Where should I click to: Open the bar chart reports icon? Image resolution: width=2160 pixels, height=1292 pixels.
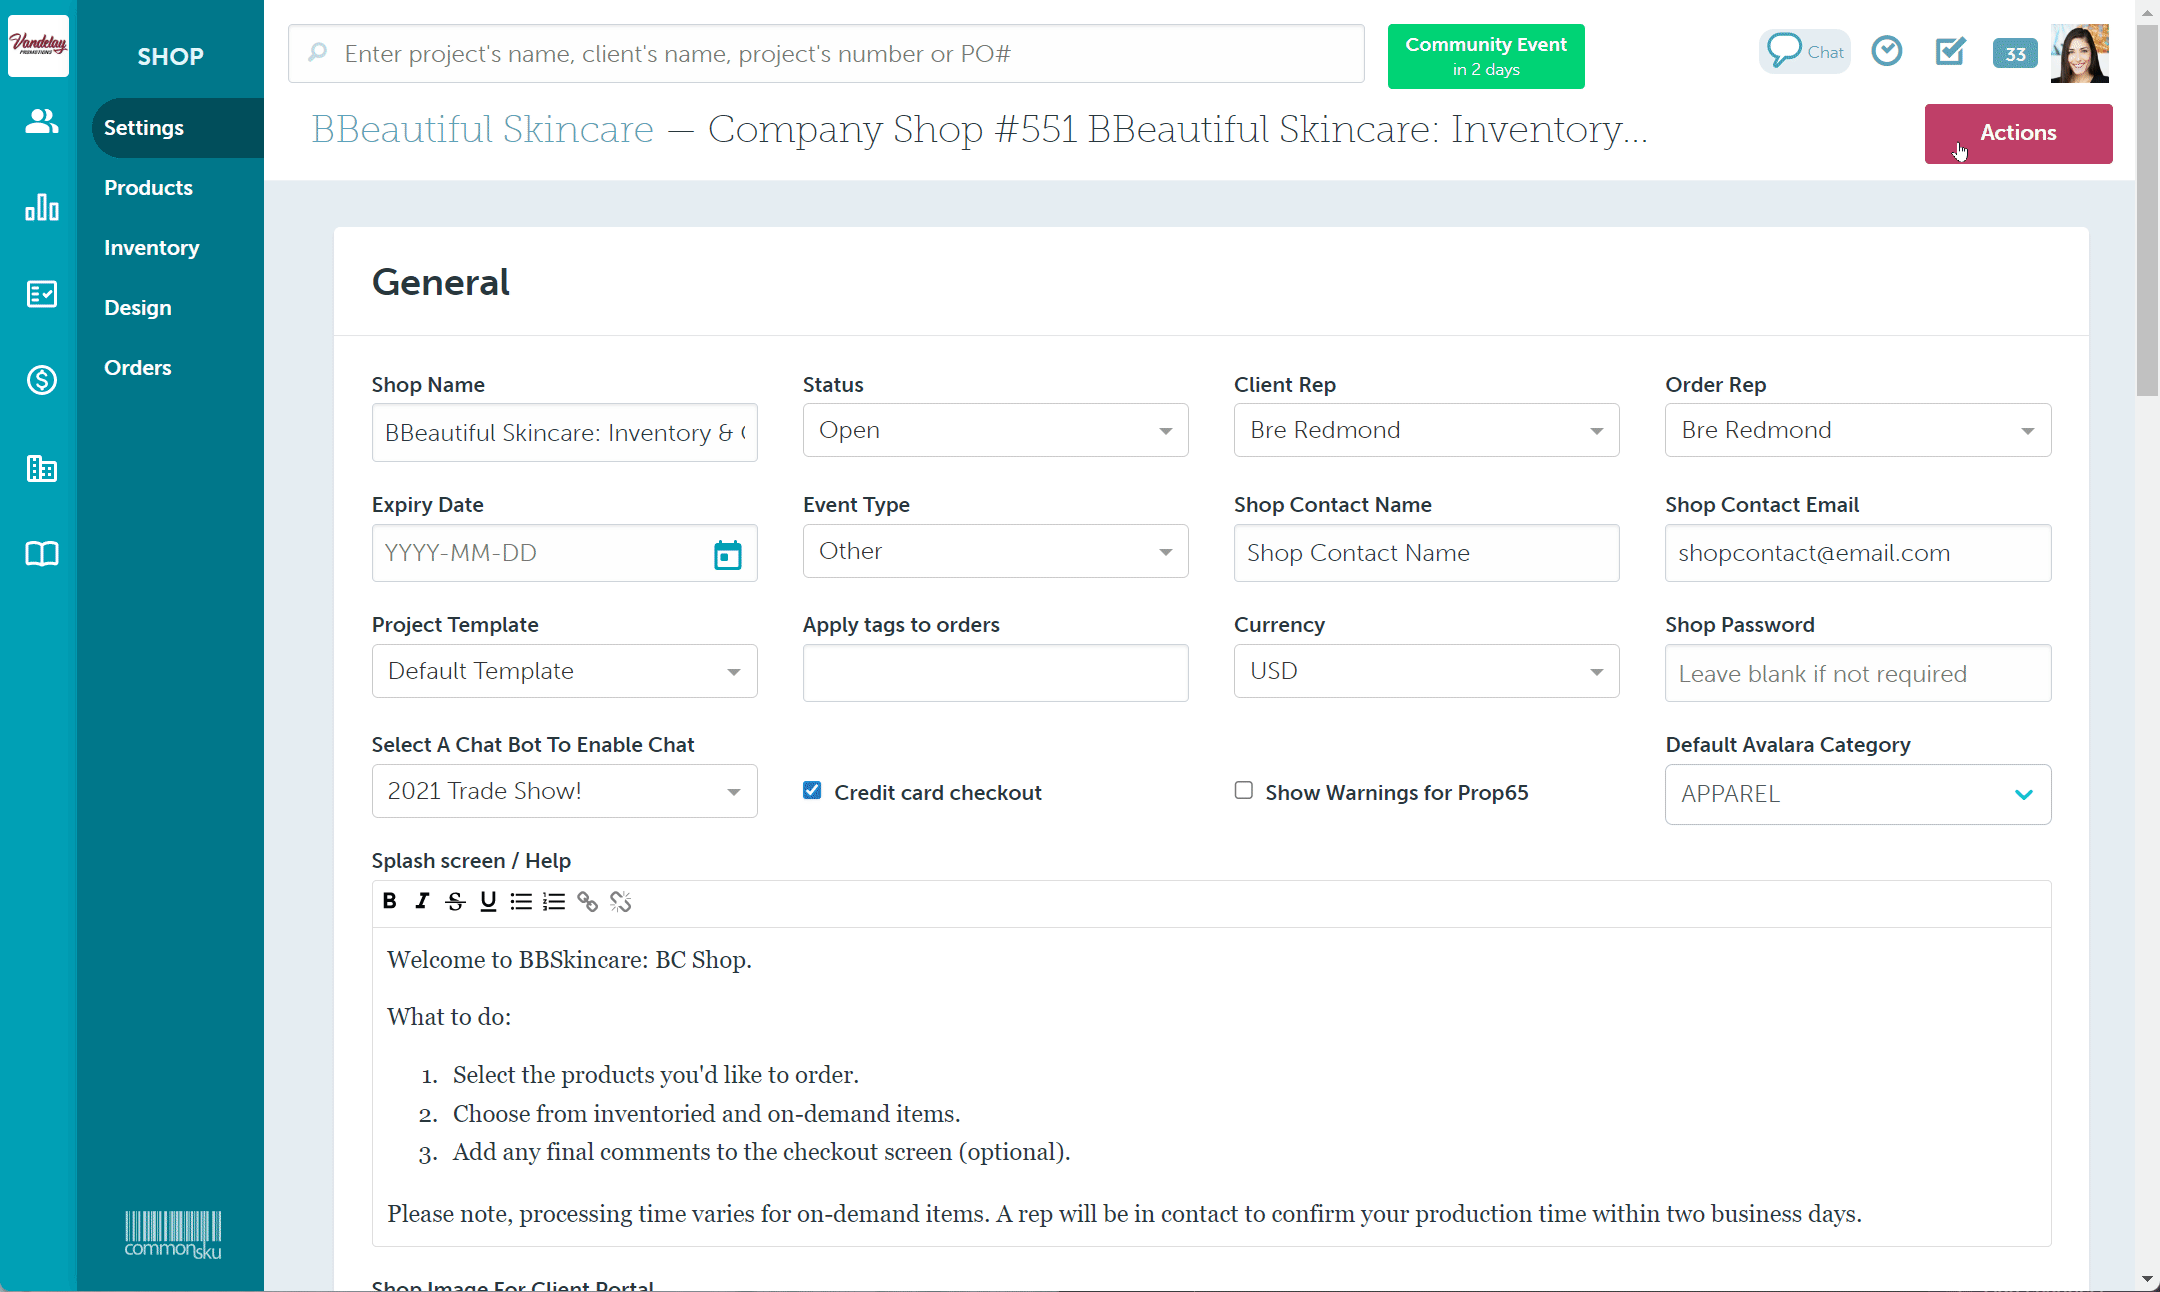point(41,207)
